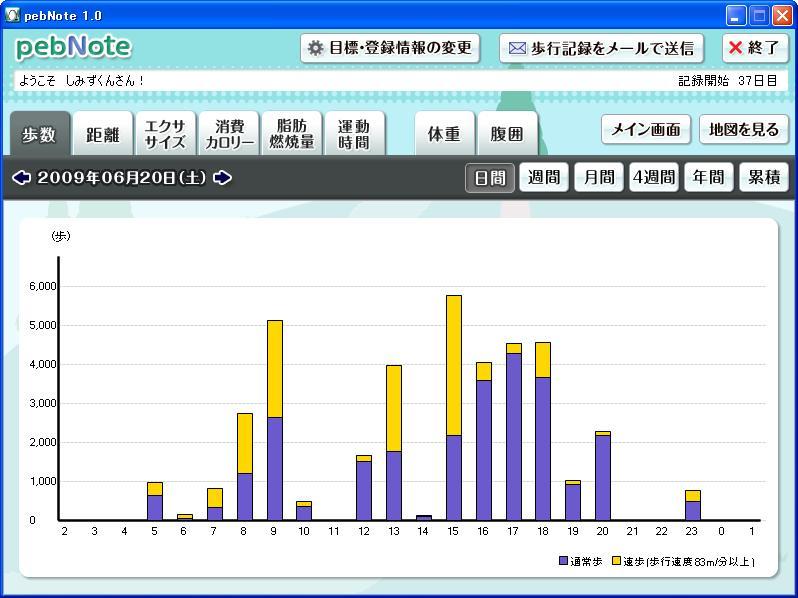Go to メイン画面 main screen
798x598 pixels.
click(646, 129)
